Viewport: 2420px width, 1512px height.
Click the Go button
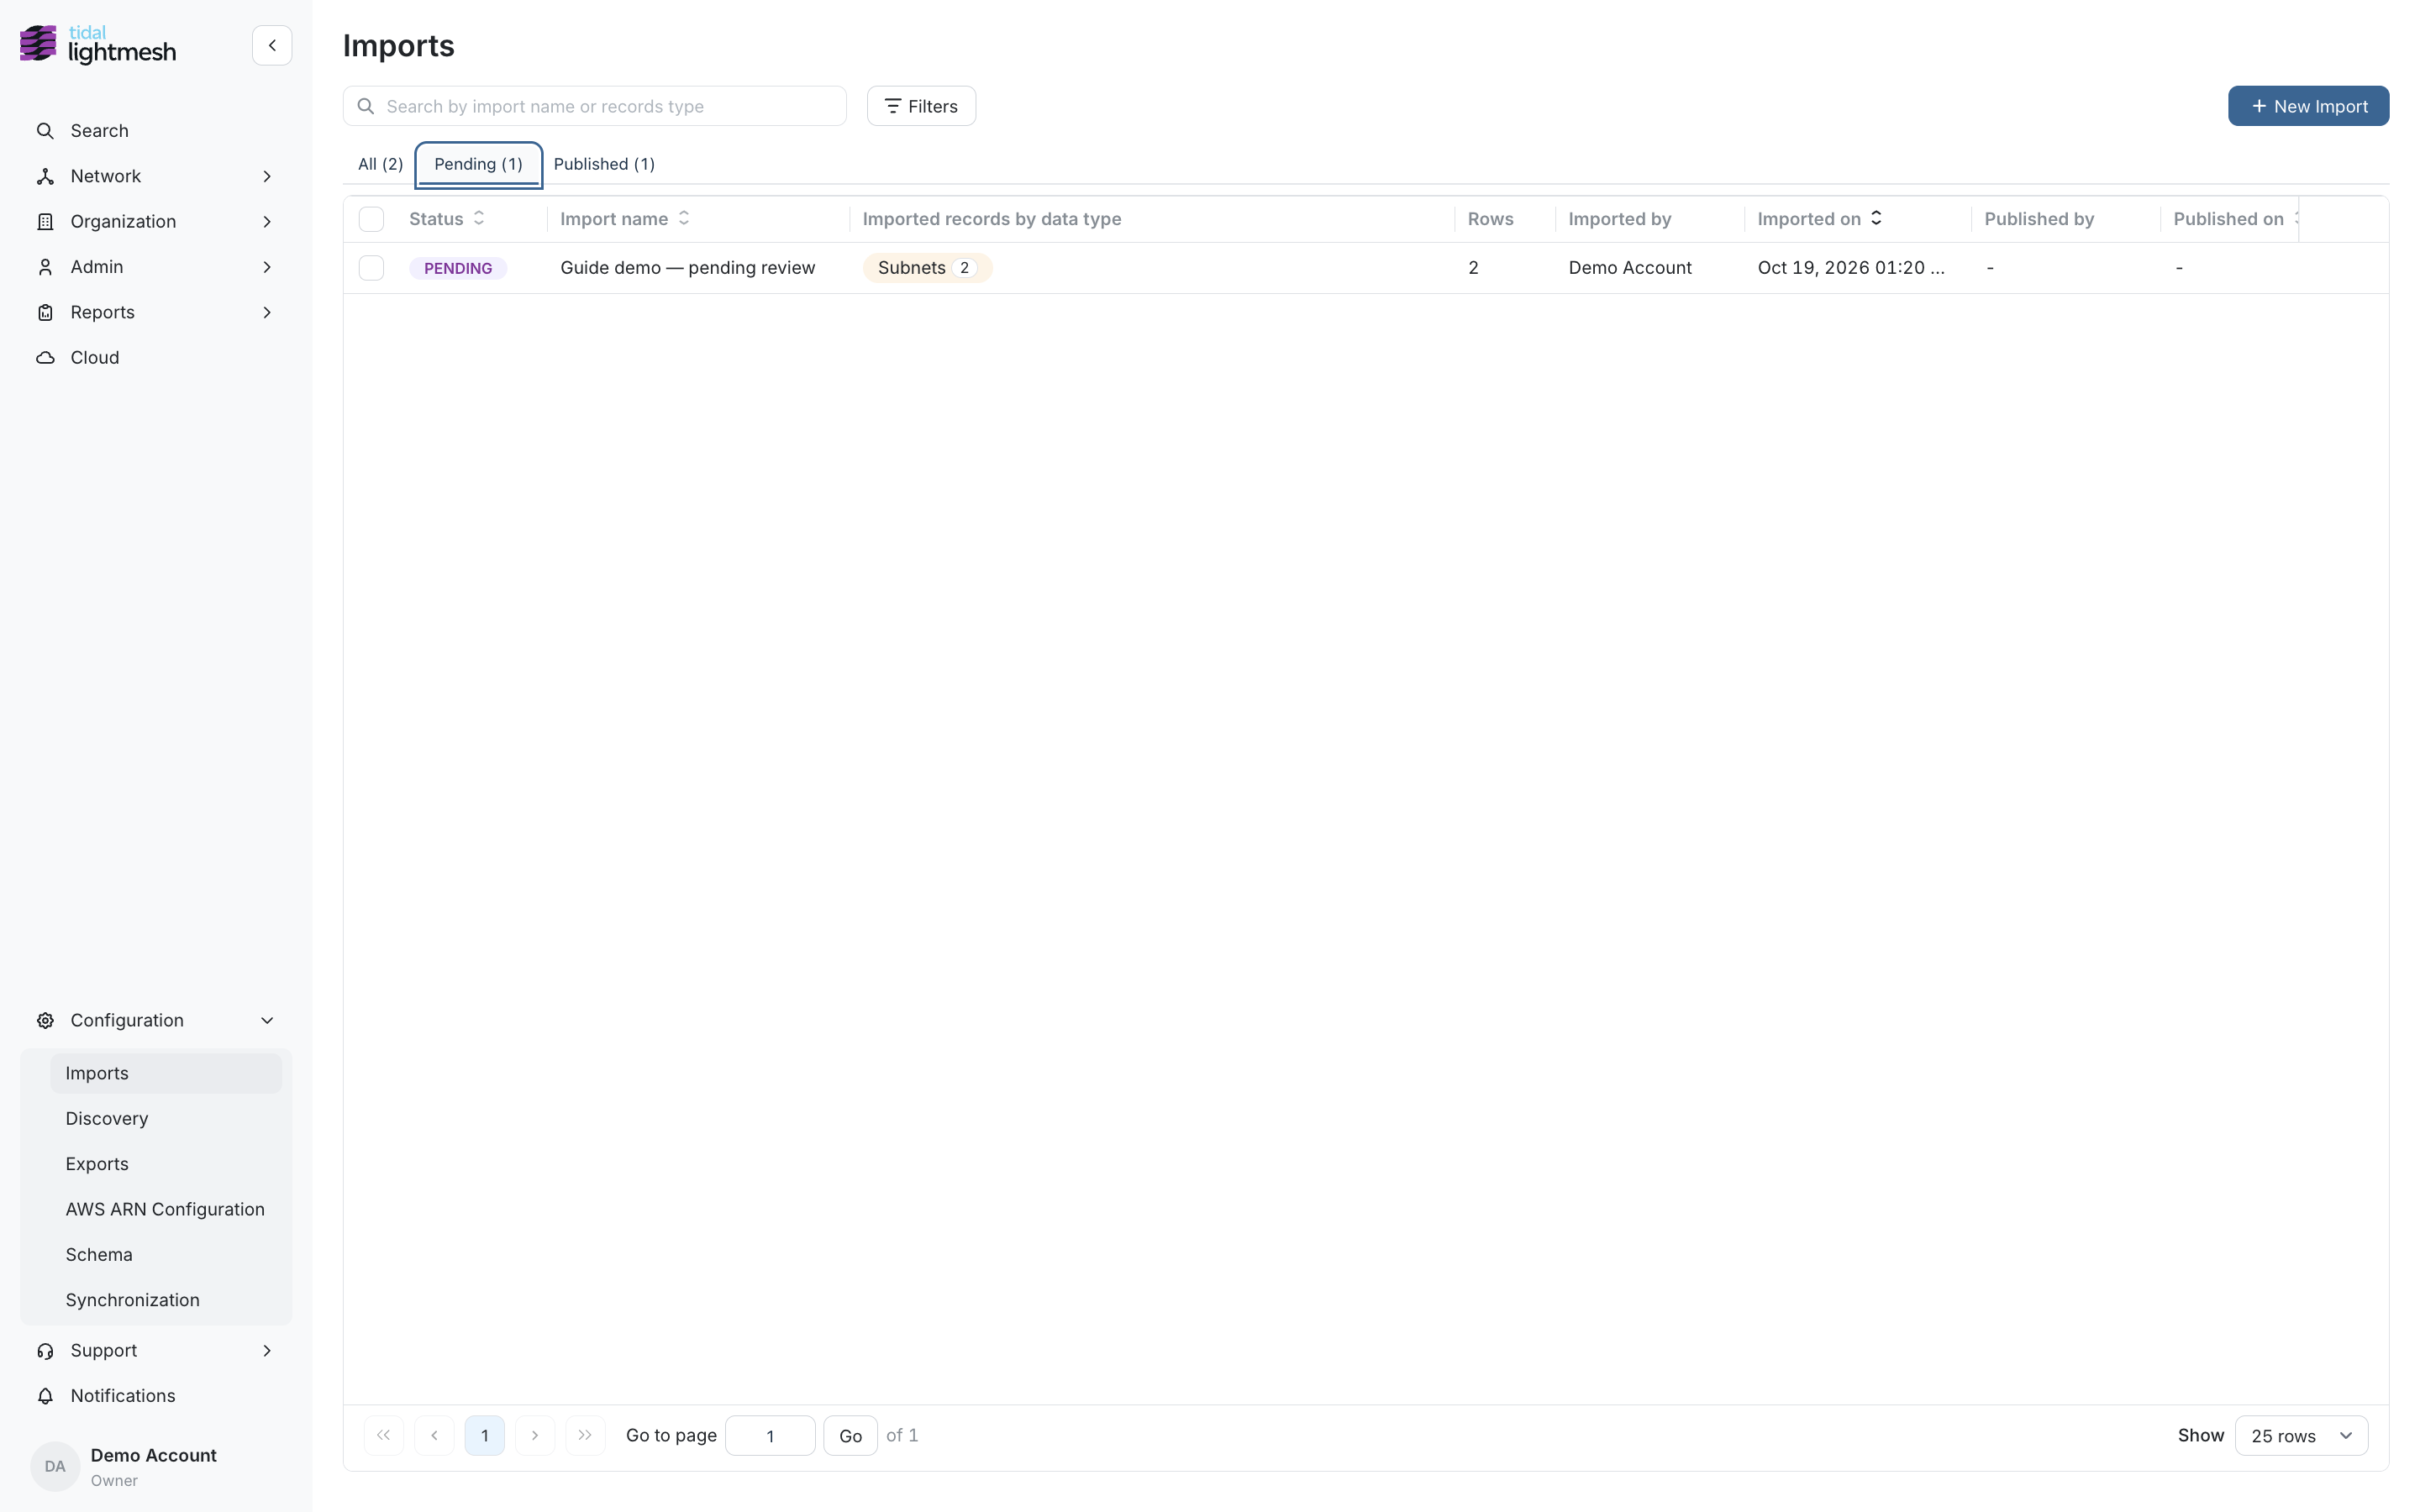click(850, 1435)
